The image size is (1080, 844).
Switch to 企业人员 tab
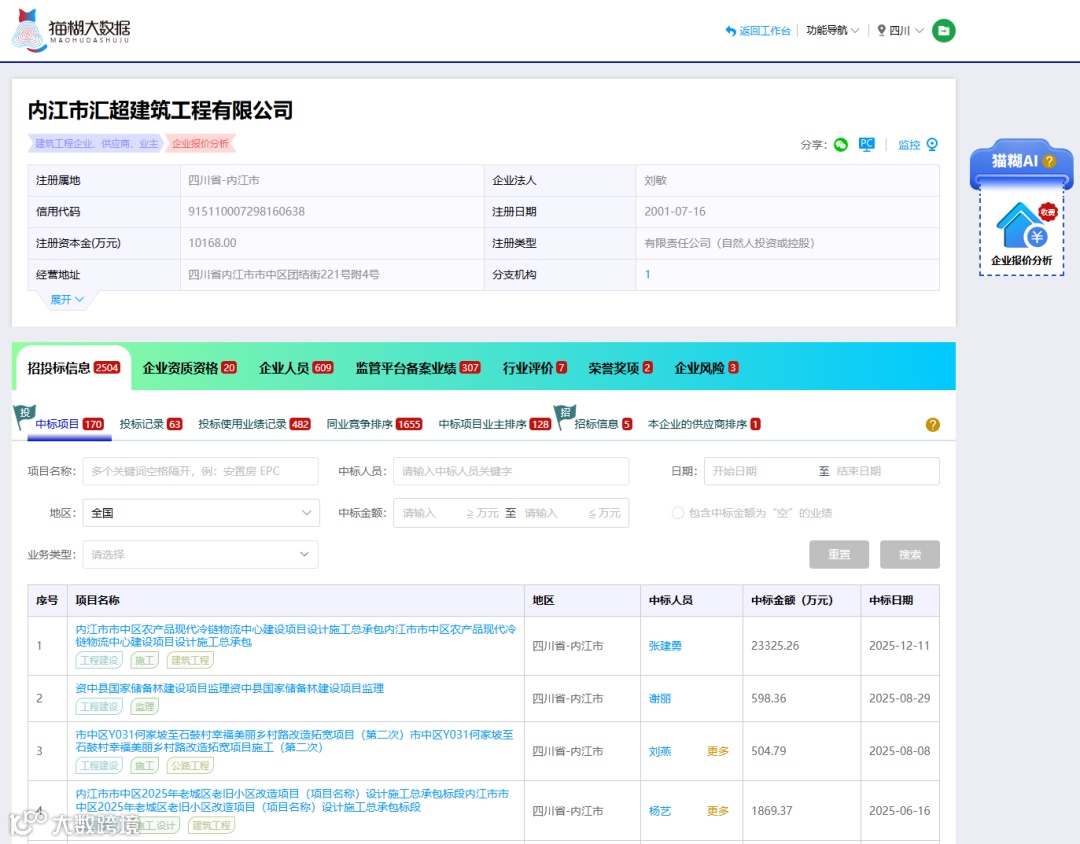[296, 368]
